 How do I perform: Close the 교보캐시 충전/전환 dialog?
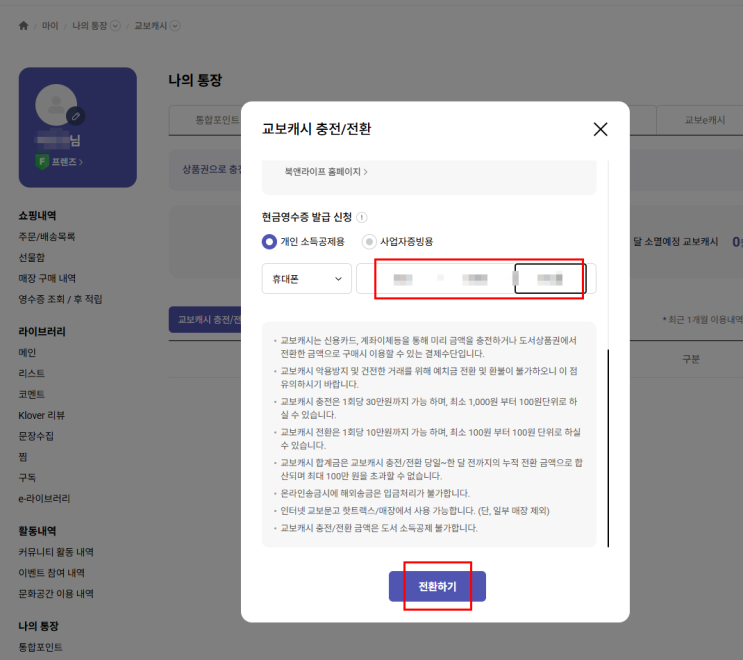pyautogui.click(x=600, y=129)
